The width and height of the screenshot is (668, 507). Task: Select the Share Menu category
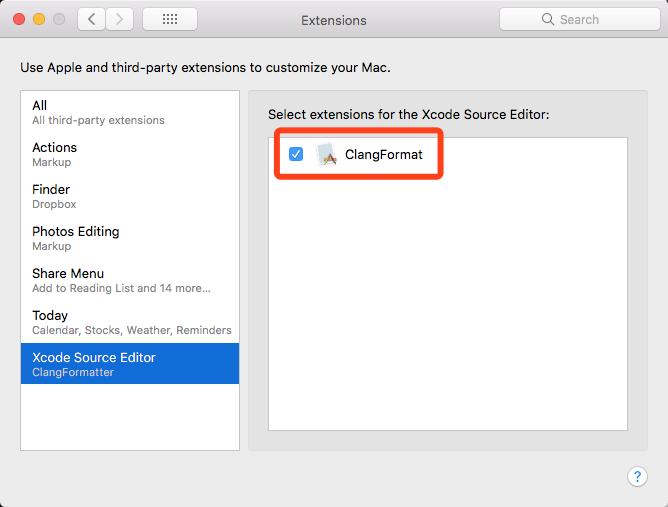[130, 280]
